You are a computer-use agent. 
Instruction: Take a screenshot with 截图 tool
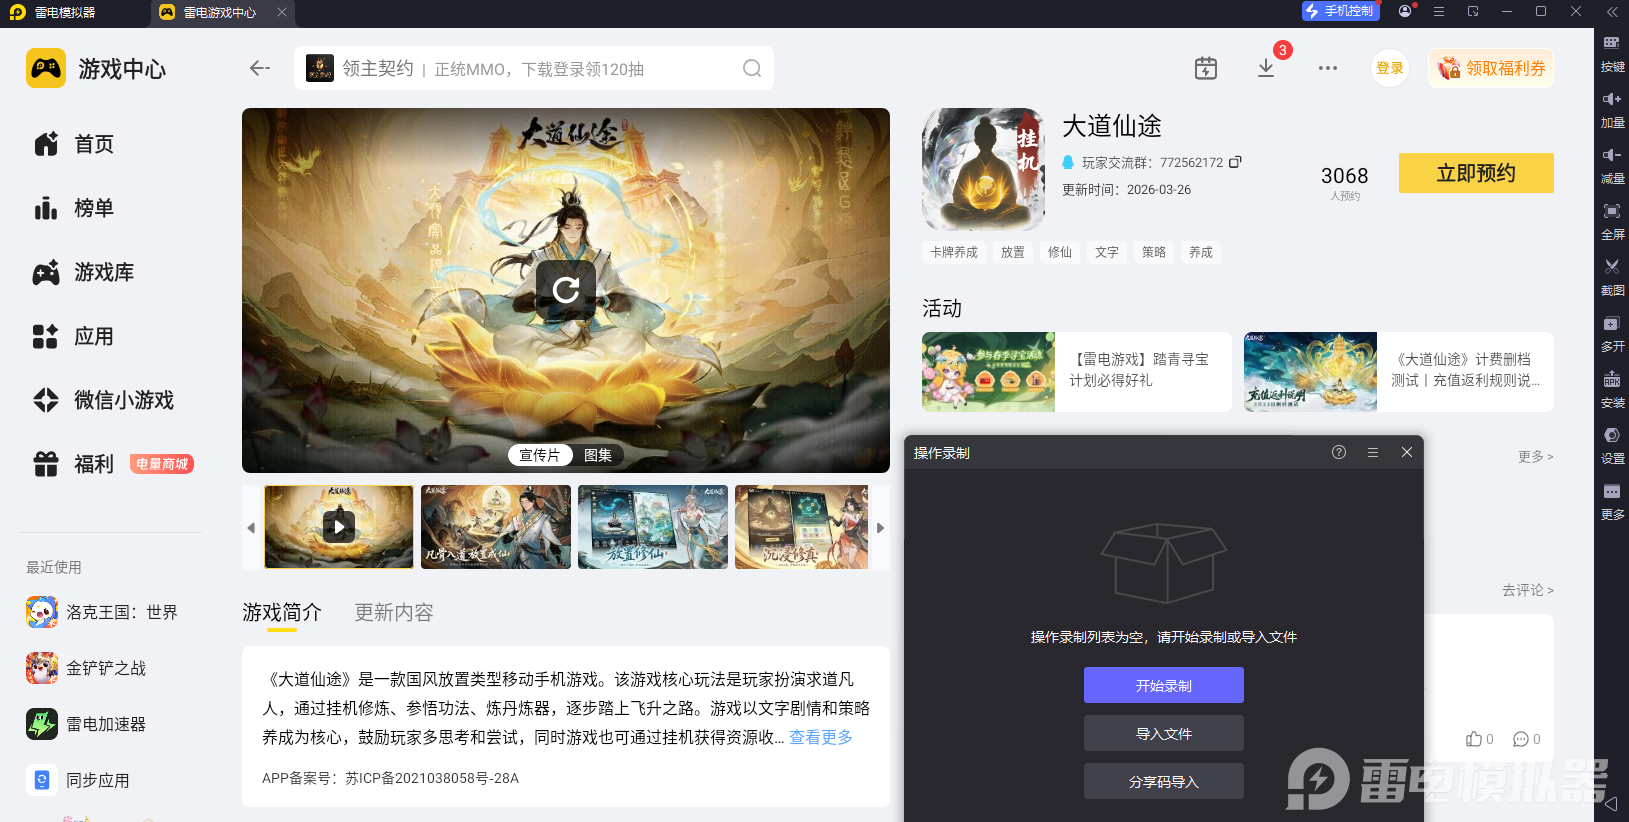pyautogui.click(x=1612, y=278)
